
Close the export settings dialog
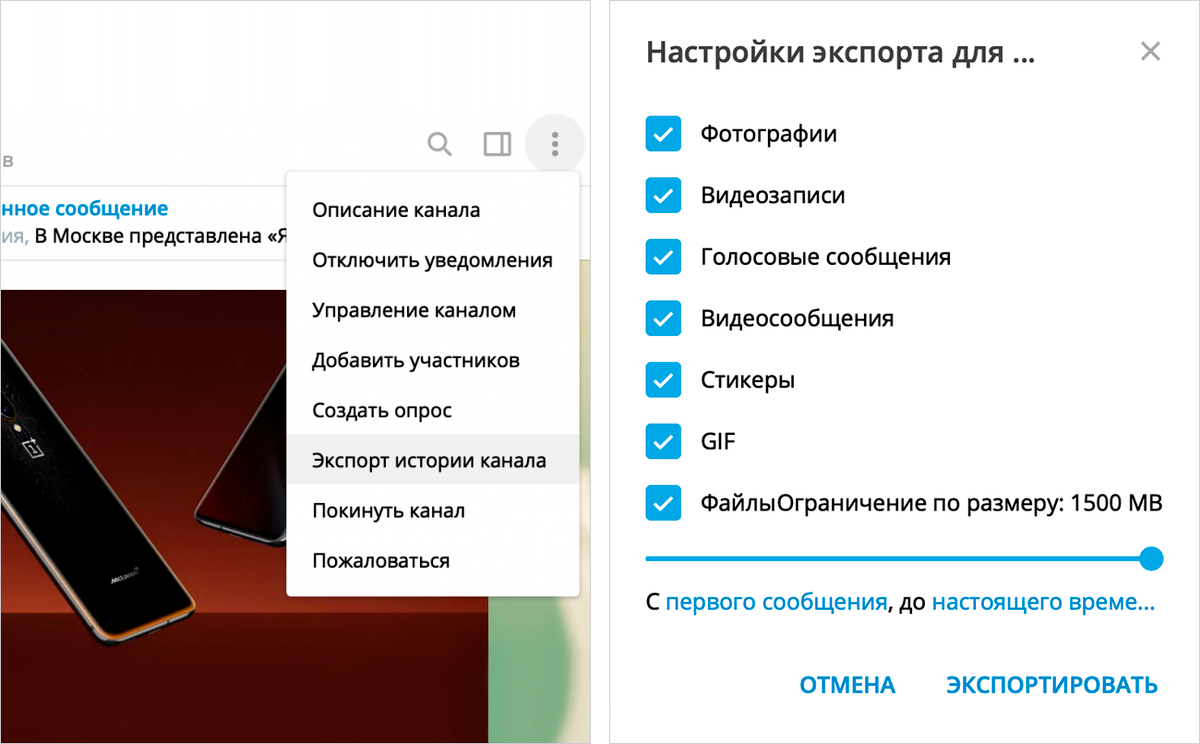tap(1150, 52)
